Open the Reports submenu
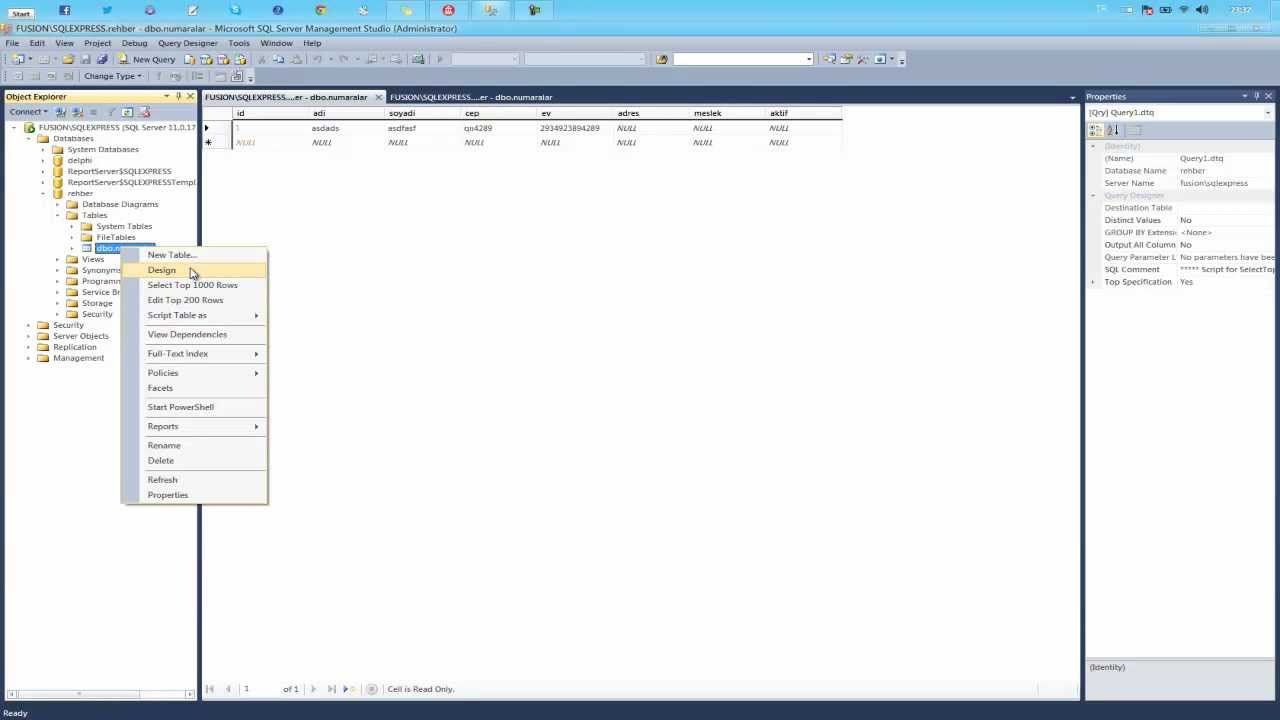Viewport: 1280px width, 720px height. pyautogui.click(x=195, y=426)
